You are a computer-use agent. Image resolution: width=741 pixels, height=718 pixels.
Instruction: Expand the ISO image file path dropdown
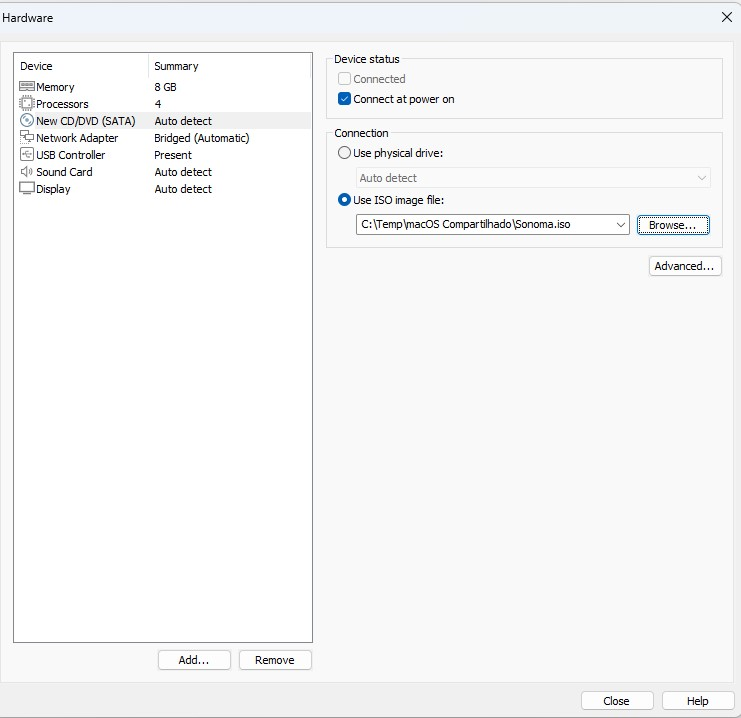tap(620, 225)
